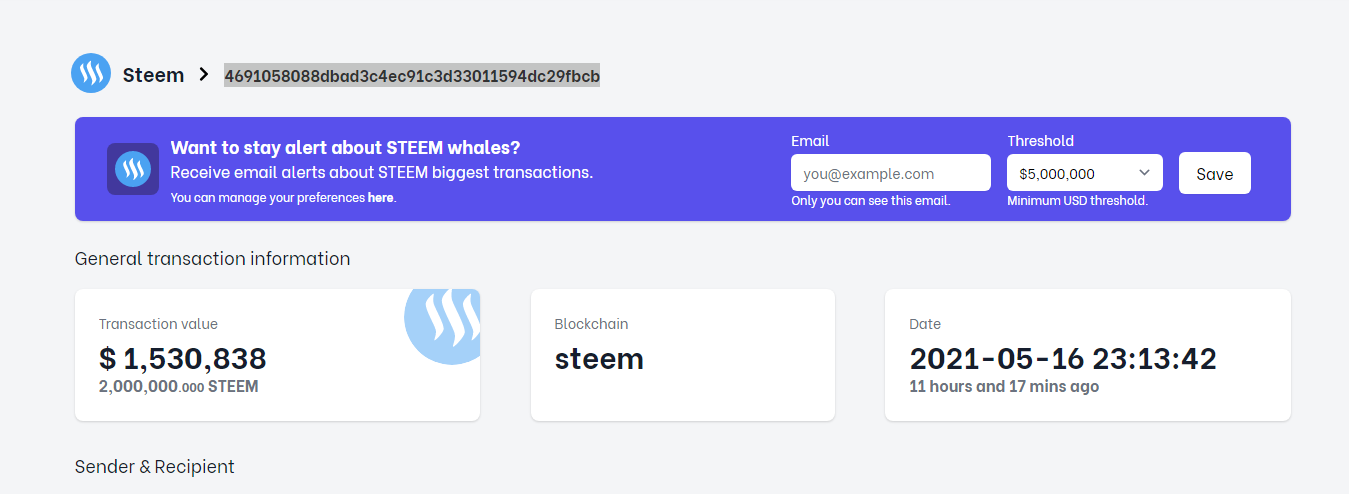Click the 2021-05-16 23:13:42 date value

(x=1062, y=358)
